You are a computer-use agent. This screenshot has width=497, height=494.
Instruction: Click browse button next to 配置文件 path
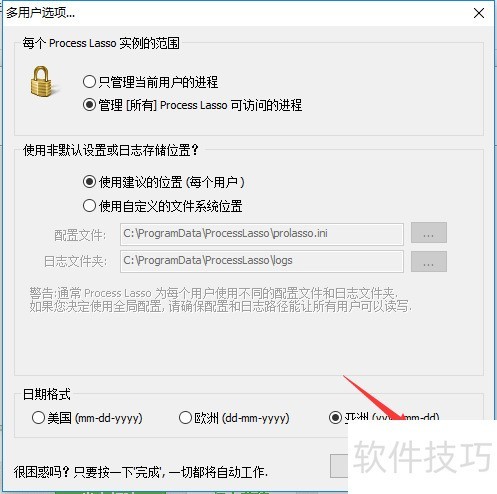429,233
